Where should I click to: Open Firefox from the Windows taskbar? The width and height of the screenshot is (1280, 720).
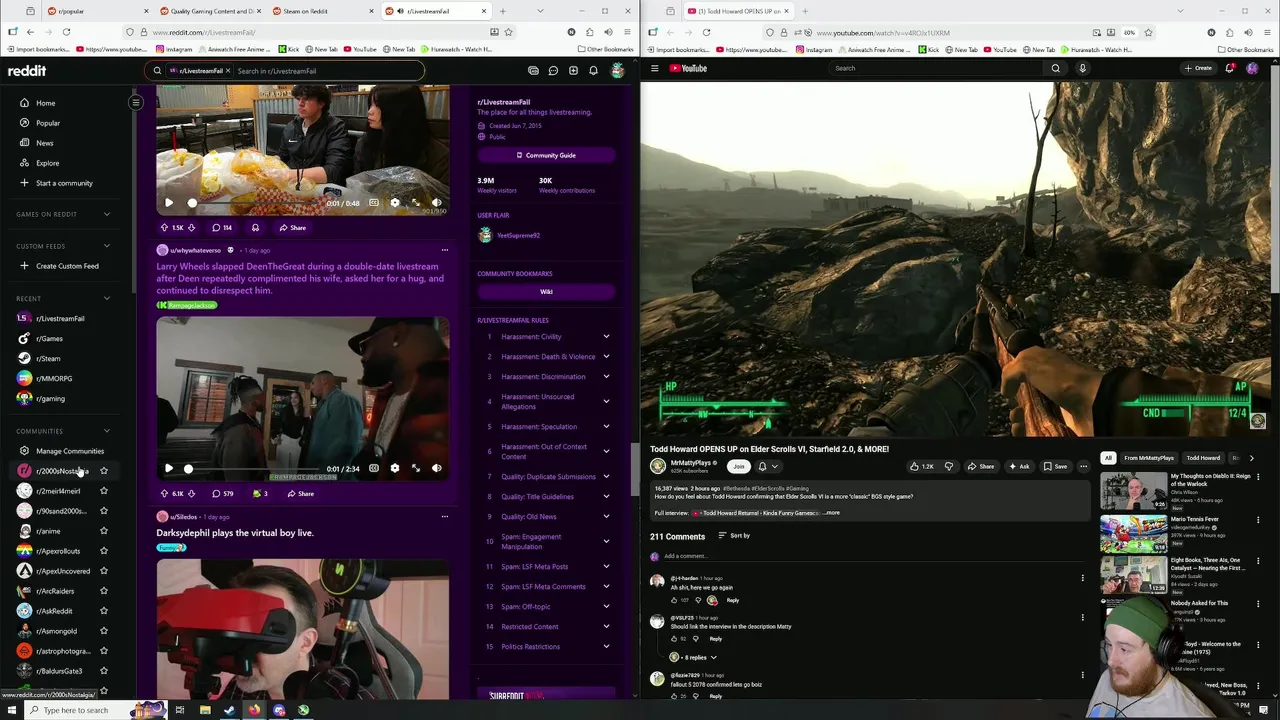tap(254, 710)
